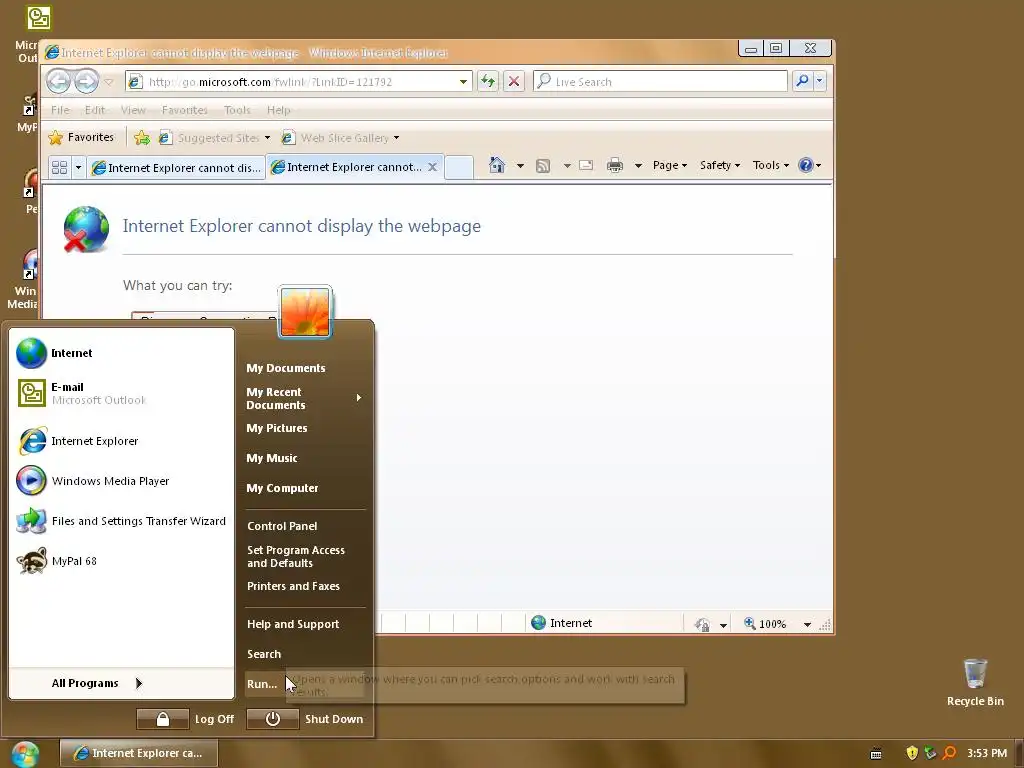
Task: Click the Log Off lock button
Action: 163,719
